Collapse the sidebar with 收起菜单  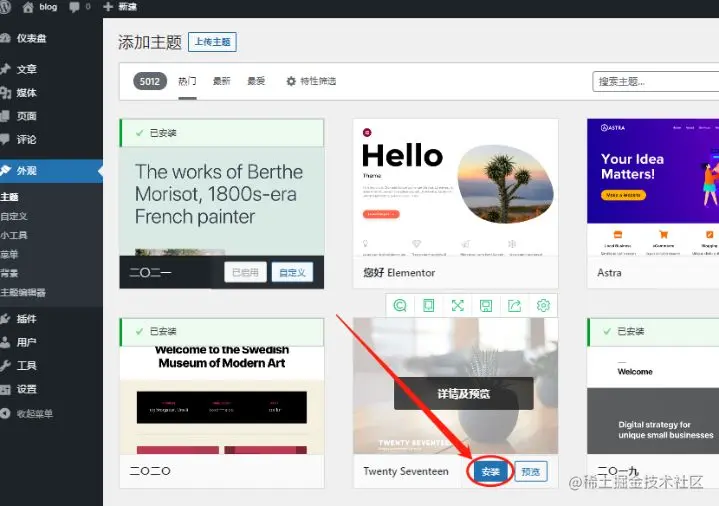click(x=27, y=413)
